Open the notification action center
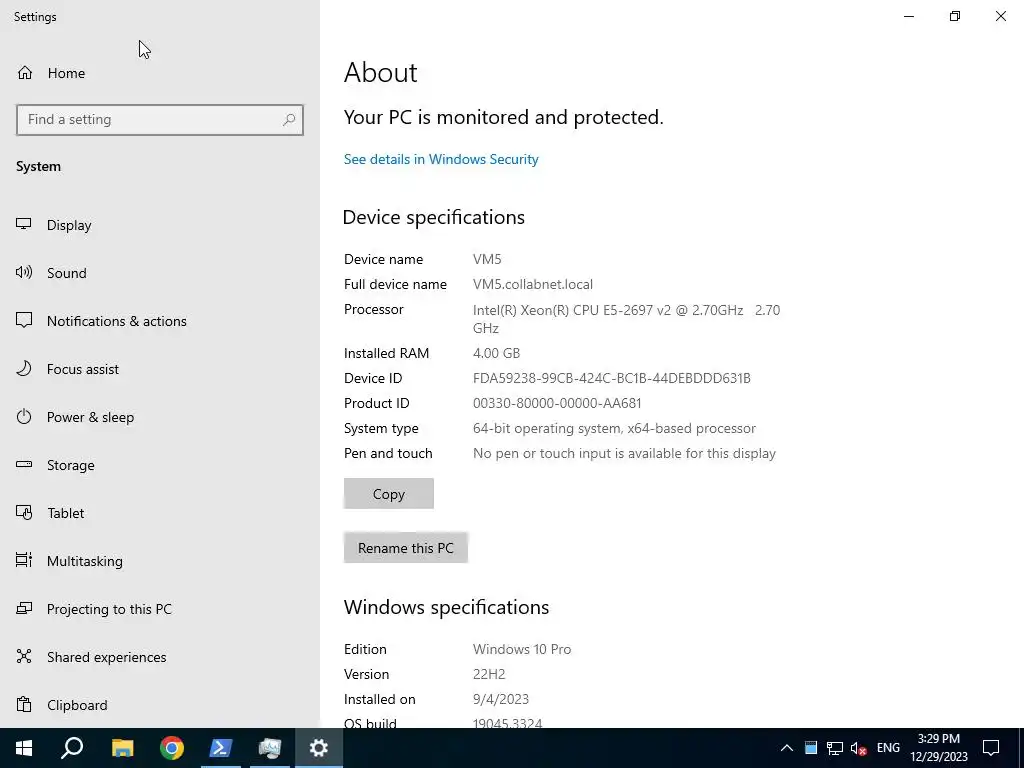 991,748
